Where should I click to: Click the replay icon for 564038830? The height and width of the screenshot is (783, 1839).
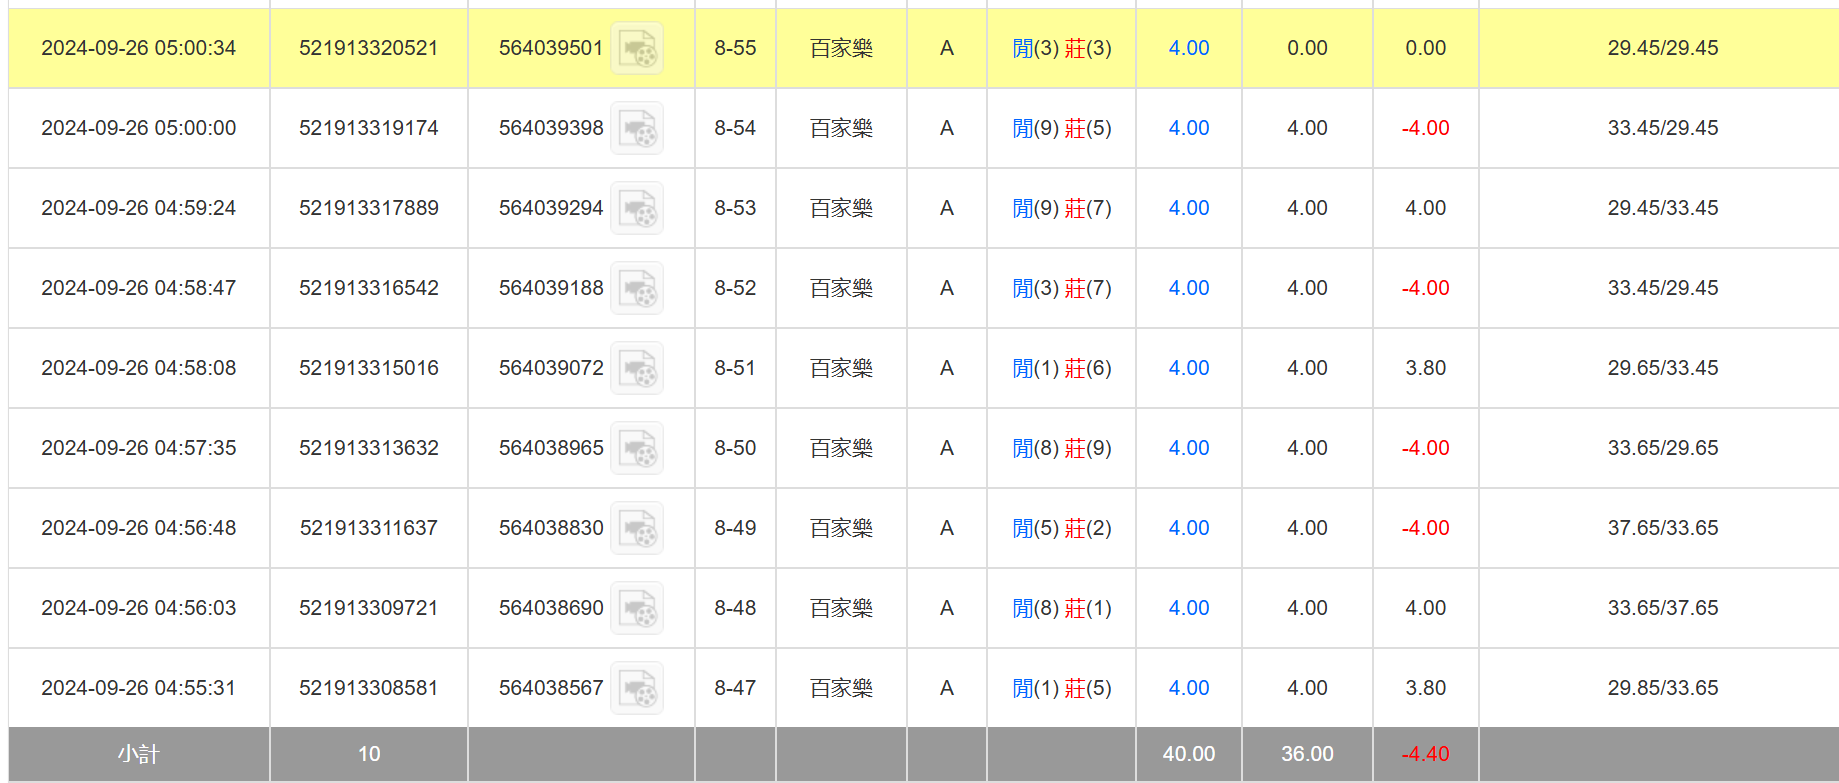point(637,528)
